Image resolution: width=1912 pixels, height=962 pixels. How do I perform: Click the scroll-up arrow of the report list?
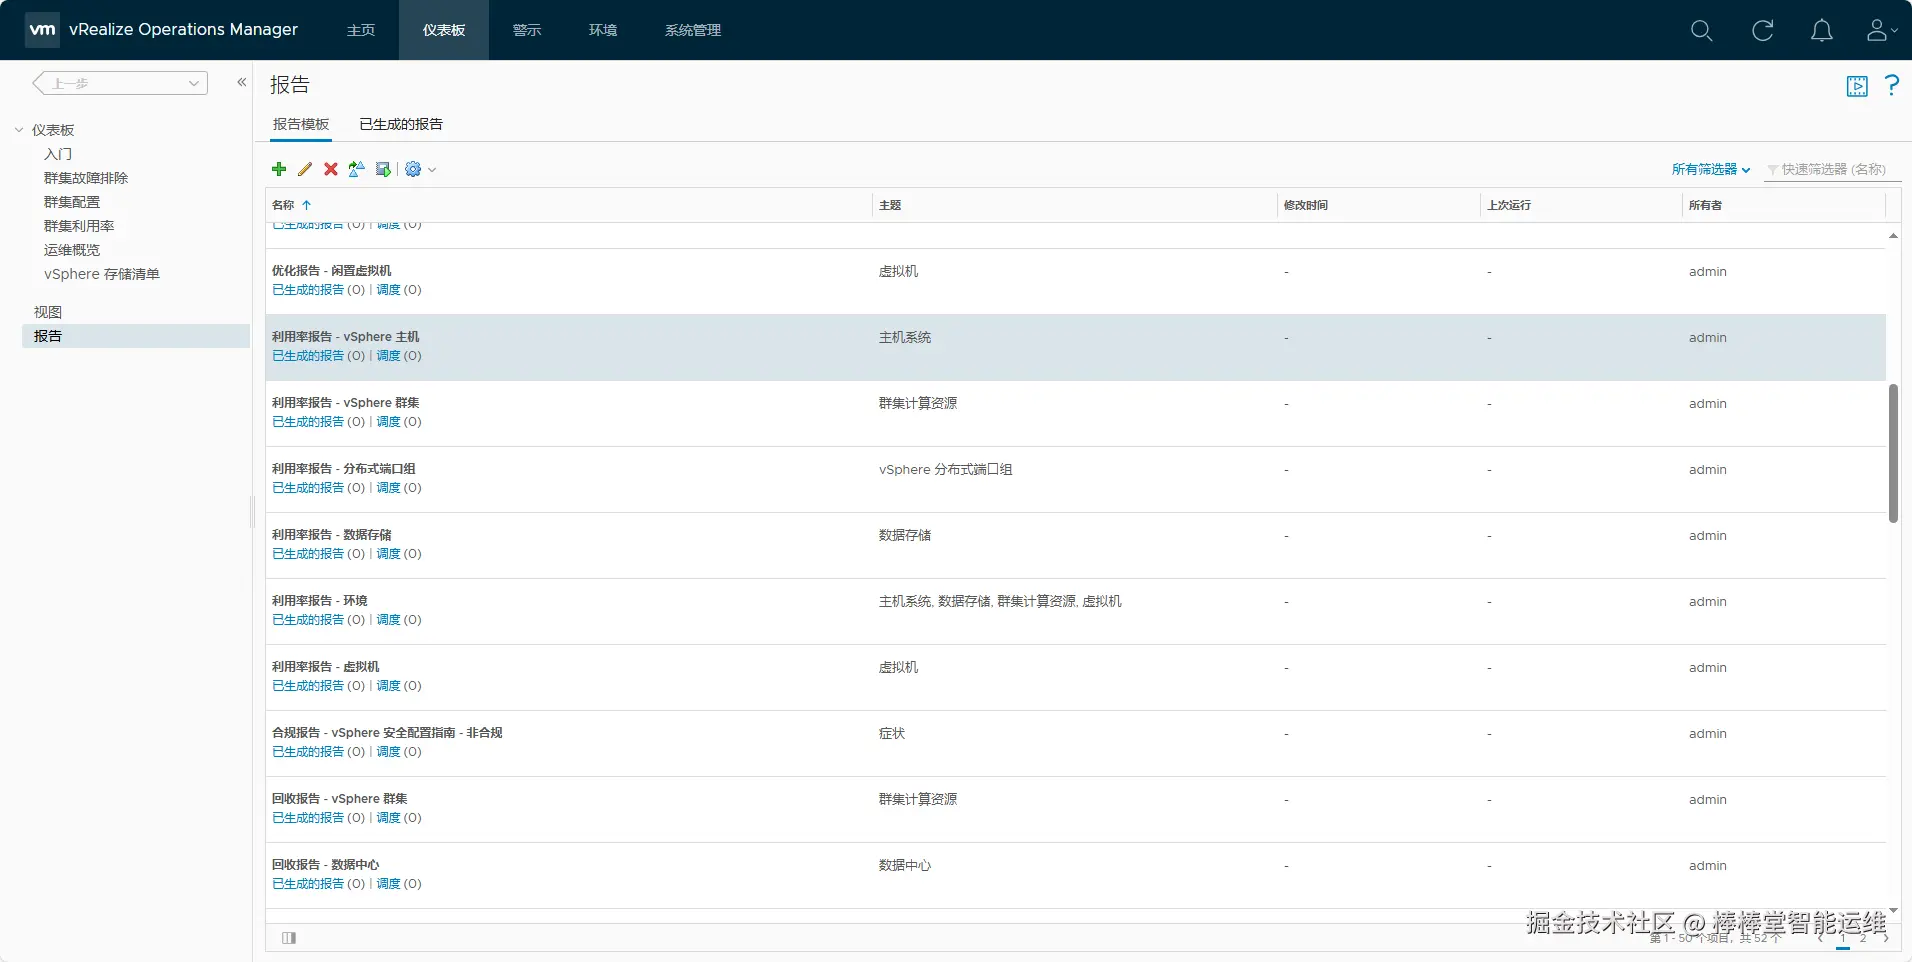tap(1893, 235)
